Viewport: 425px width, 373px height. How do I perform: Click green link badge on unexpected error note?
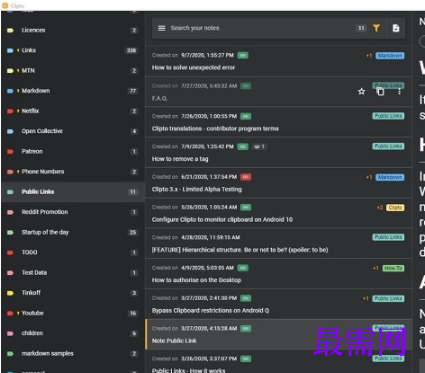(x=243, y=55)
